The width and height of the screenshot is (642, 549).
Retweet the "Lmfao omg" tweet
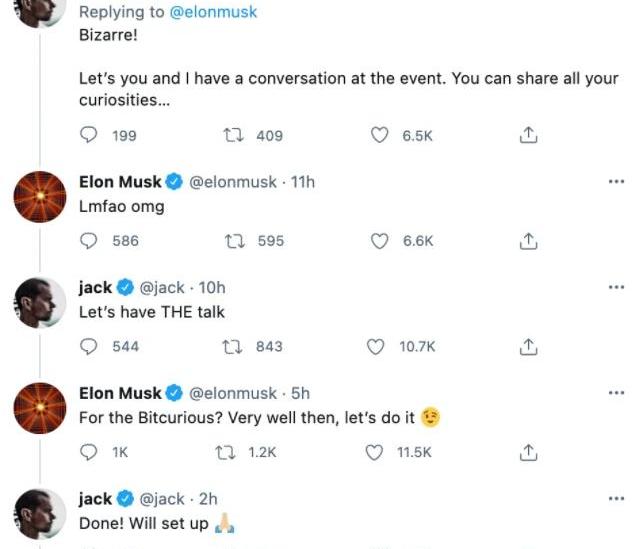click(235, 241)
